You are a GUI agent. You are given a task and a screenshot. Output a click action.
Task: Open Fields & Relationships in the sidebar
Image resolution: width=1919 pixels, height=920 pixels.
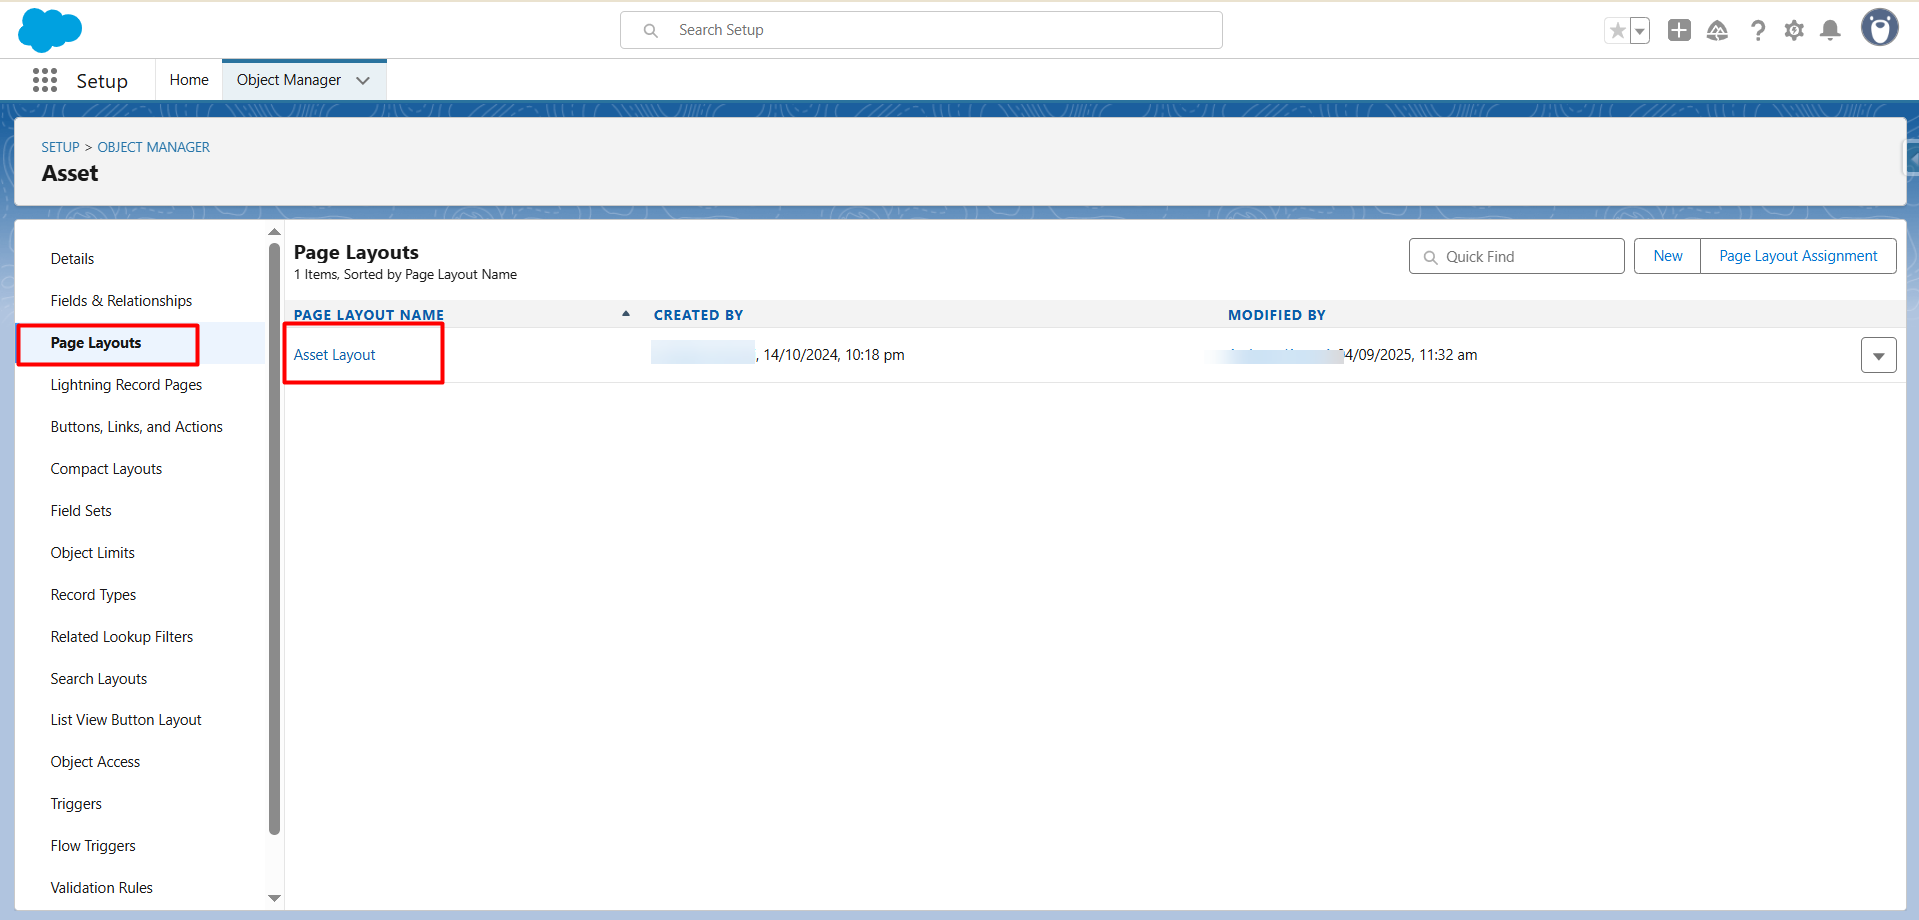pyautogui.click(x=121, y=301)
